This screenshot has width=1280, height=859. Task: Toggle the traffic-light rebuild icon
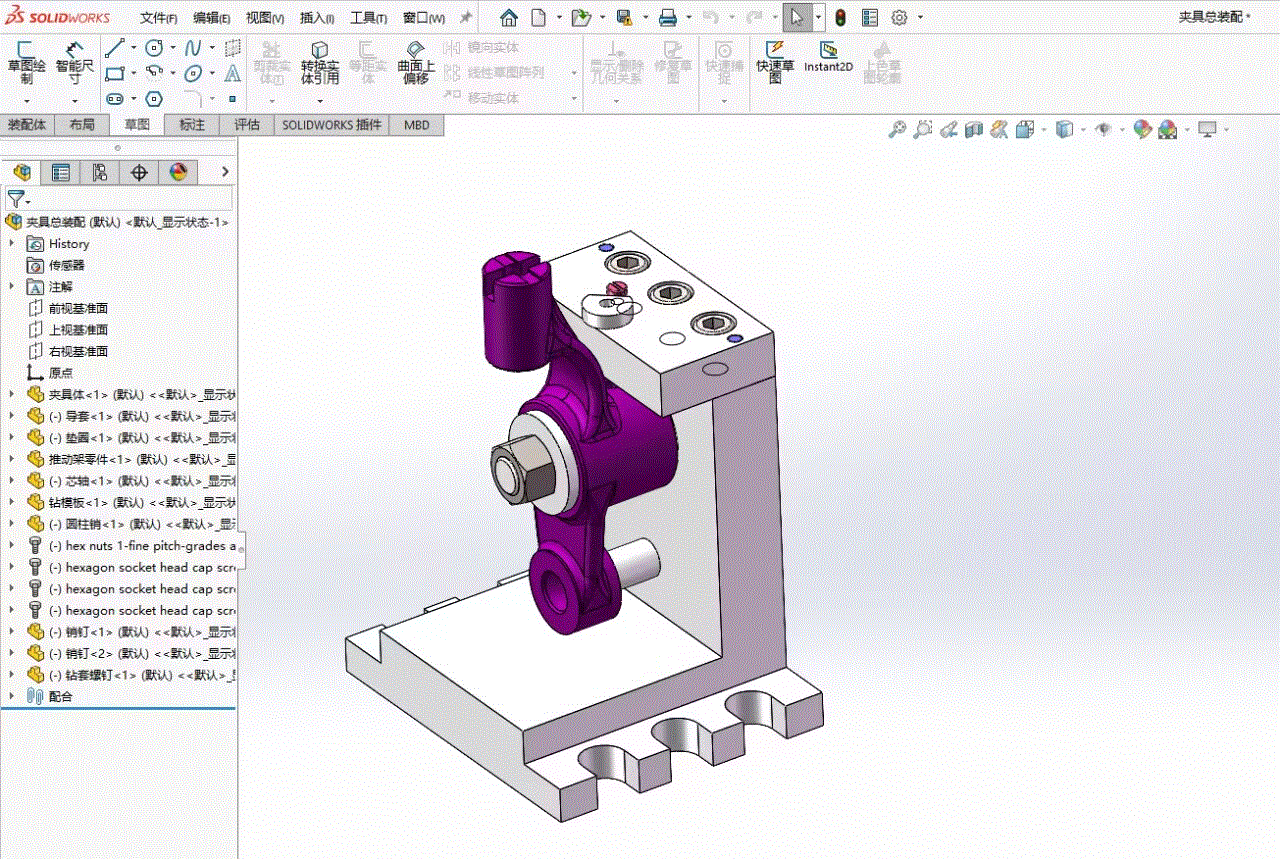pyautogui.click(x=840, y=18)
